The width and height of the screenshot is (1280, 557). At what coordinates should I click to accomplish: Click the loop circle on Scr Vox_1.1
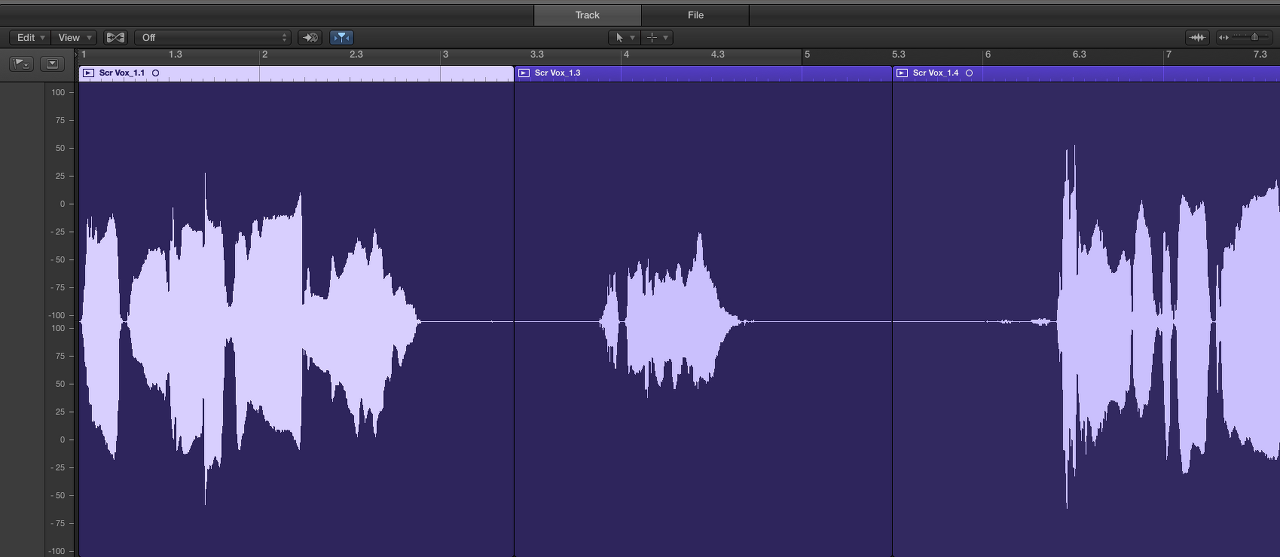click(x=155, y=73)
